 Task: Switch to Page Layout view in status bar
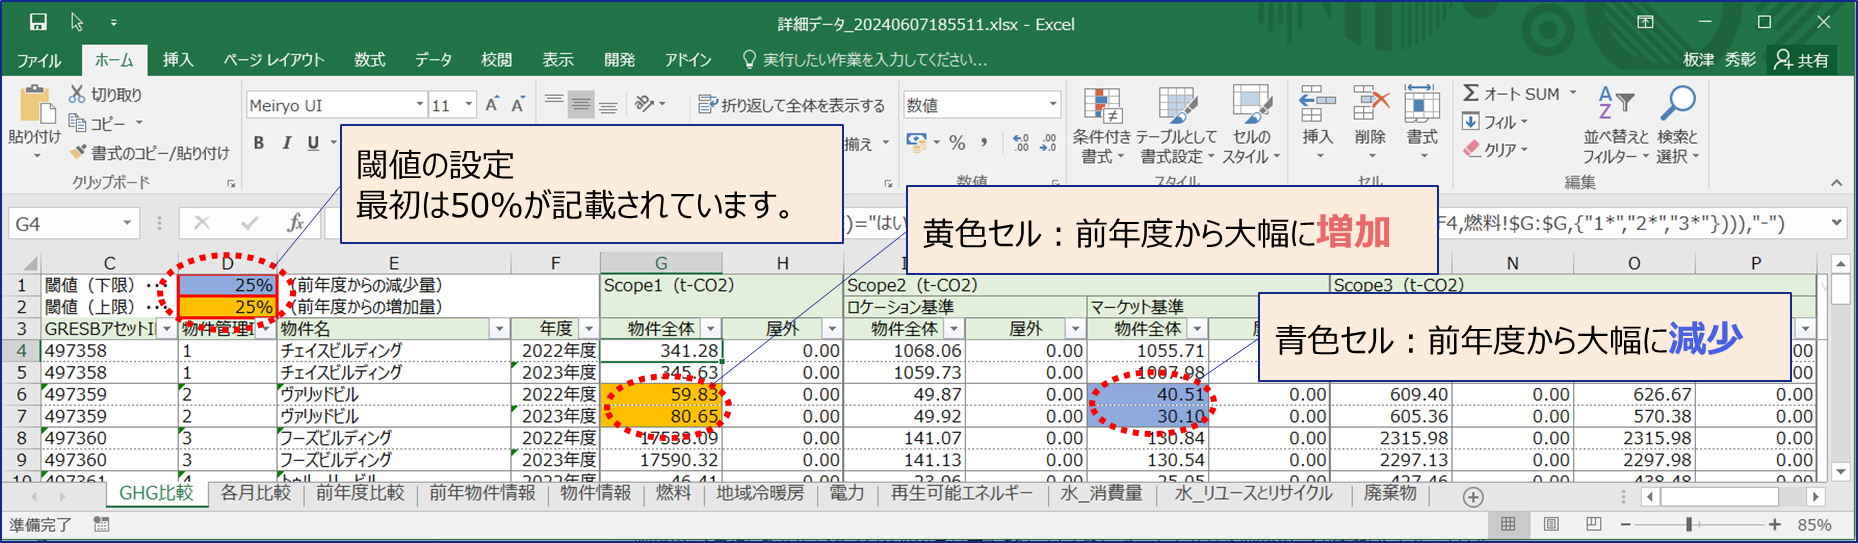1551,524
